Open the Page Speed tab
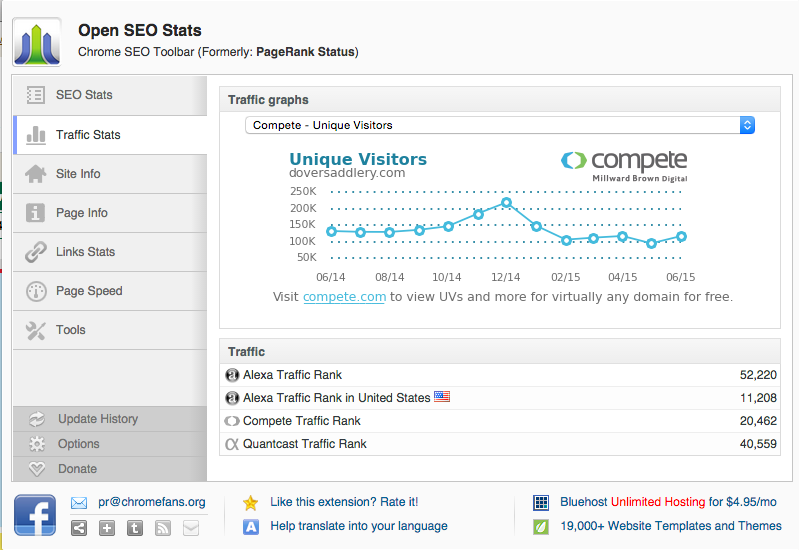 tap(110, 291)
